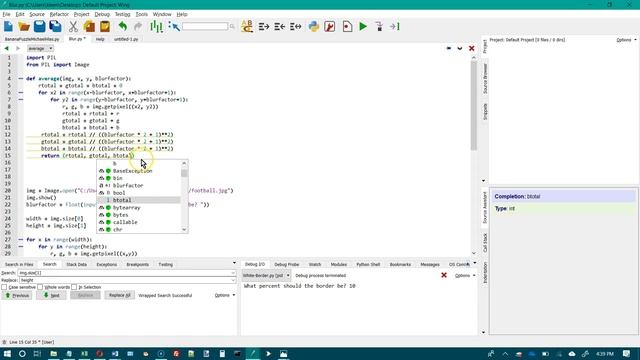The width and height of the screenshot is (640, 360).
Task: Click the Previous search button
Action: (17, 295)
